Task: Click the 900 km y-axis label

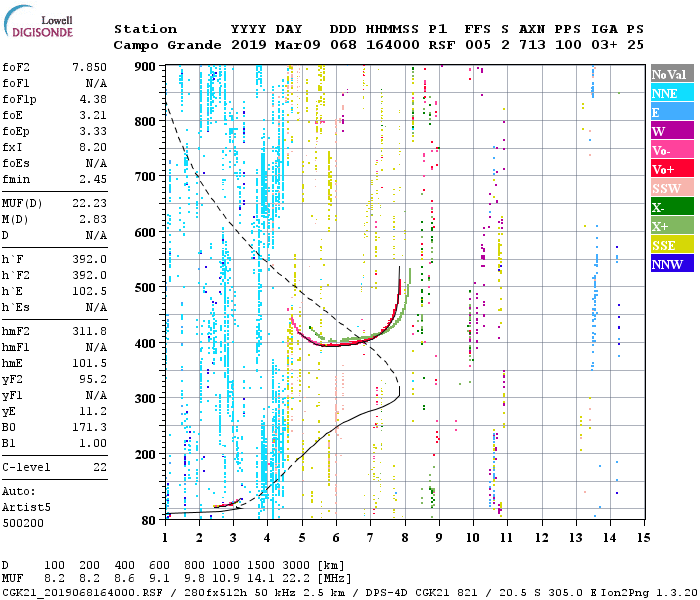Action: (145, 67)
